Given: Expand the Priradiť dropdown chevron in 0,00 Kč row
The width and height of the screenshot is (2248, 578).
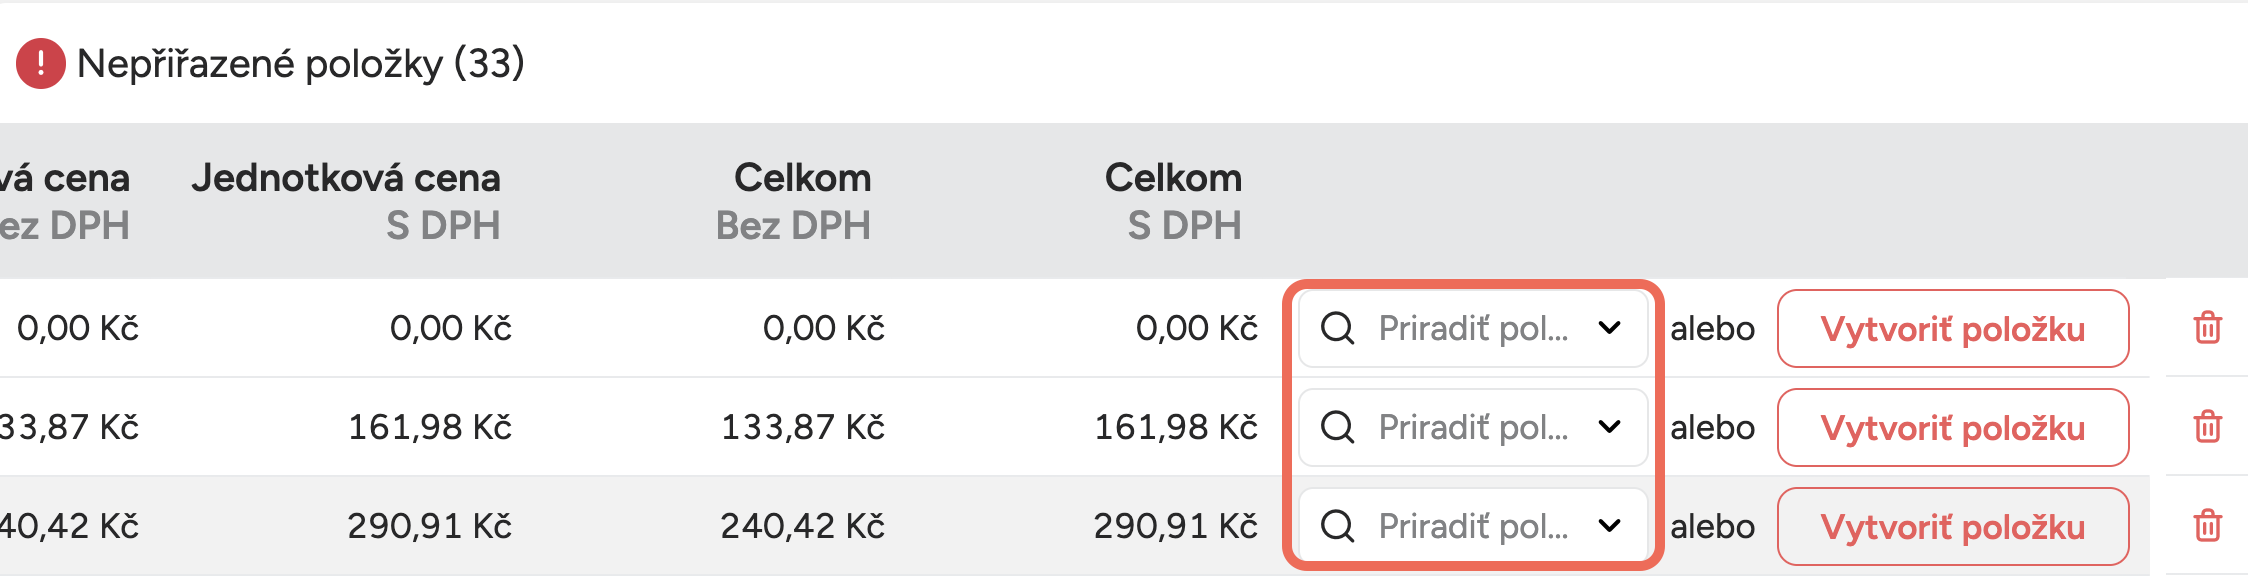Looking at the screenshot, I should (x=1609, y=328).
